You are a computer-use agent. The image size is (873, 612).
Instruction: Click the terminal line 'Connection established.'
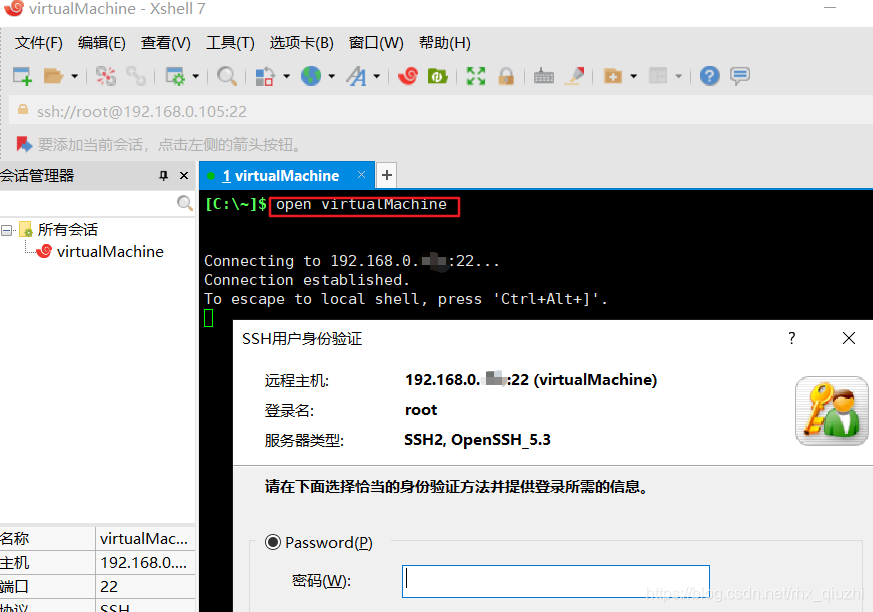[307, 280]
